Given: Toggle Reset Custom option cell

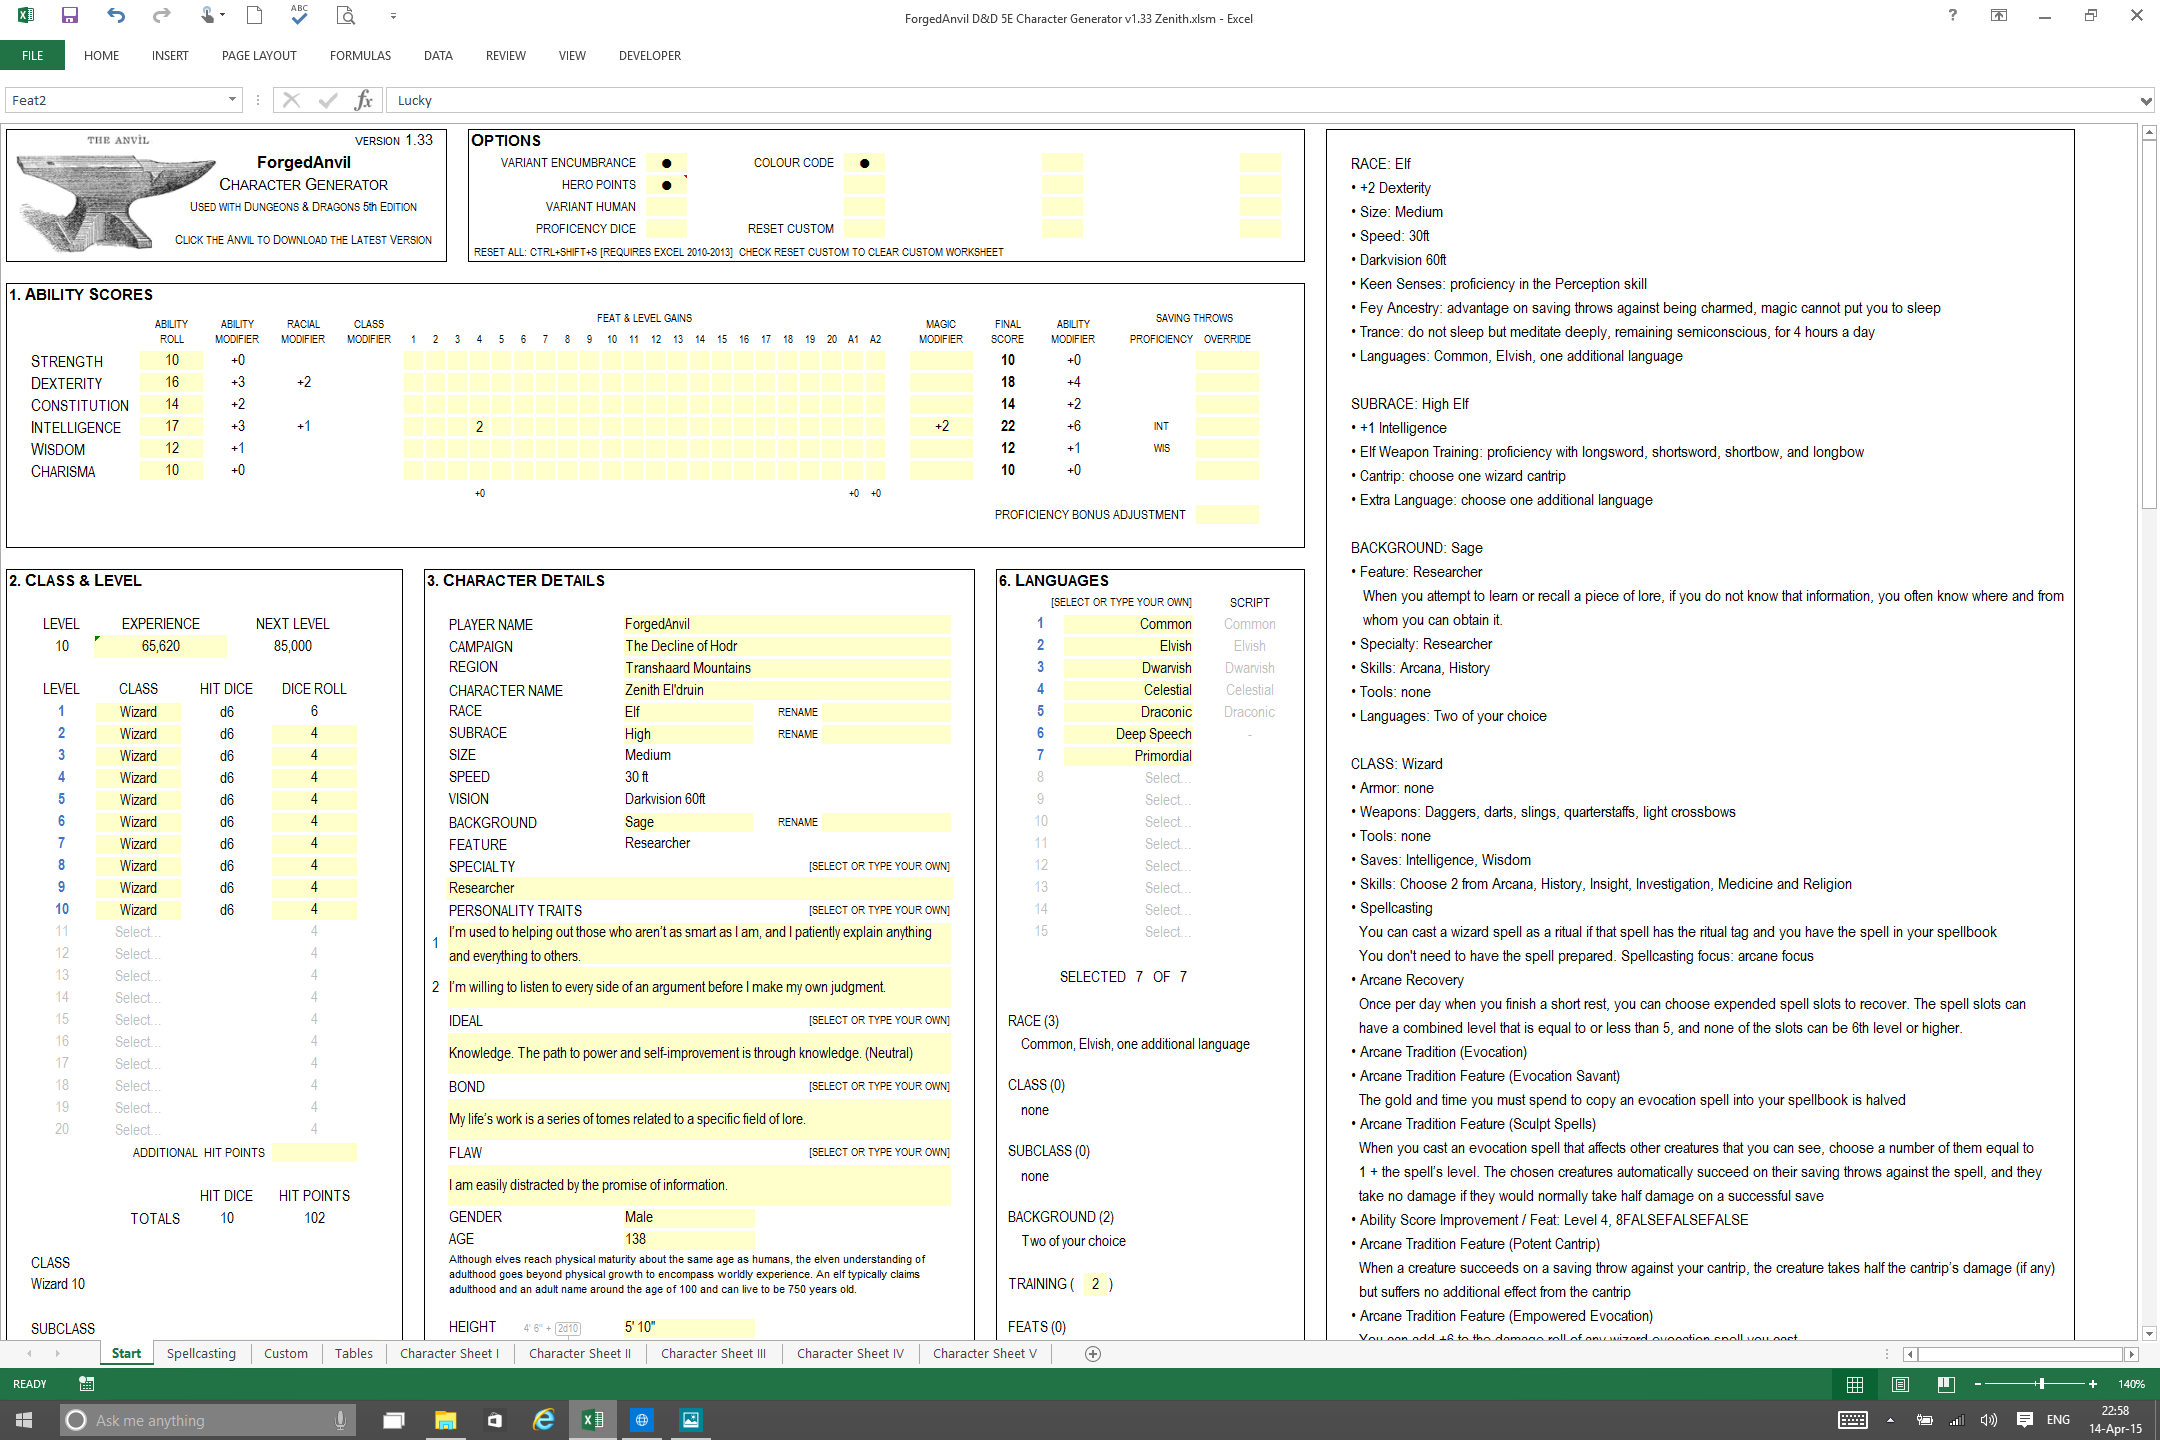Looking at the screenshot, I should [864, 229].
